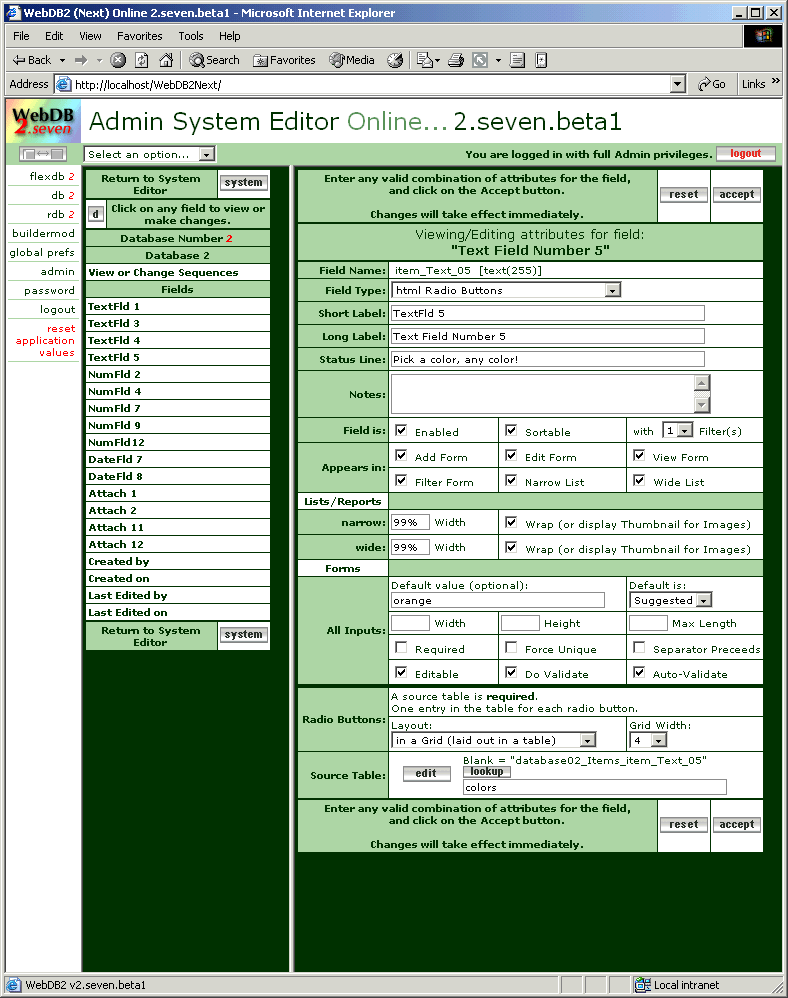788x998 pixels.
Task: Click the Local intranet zone icon
Action: pos(642,985)
